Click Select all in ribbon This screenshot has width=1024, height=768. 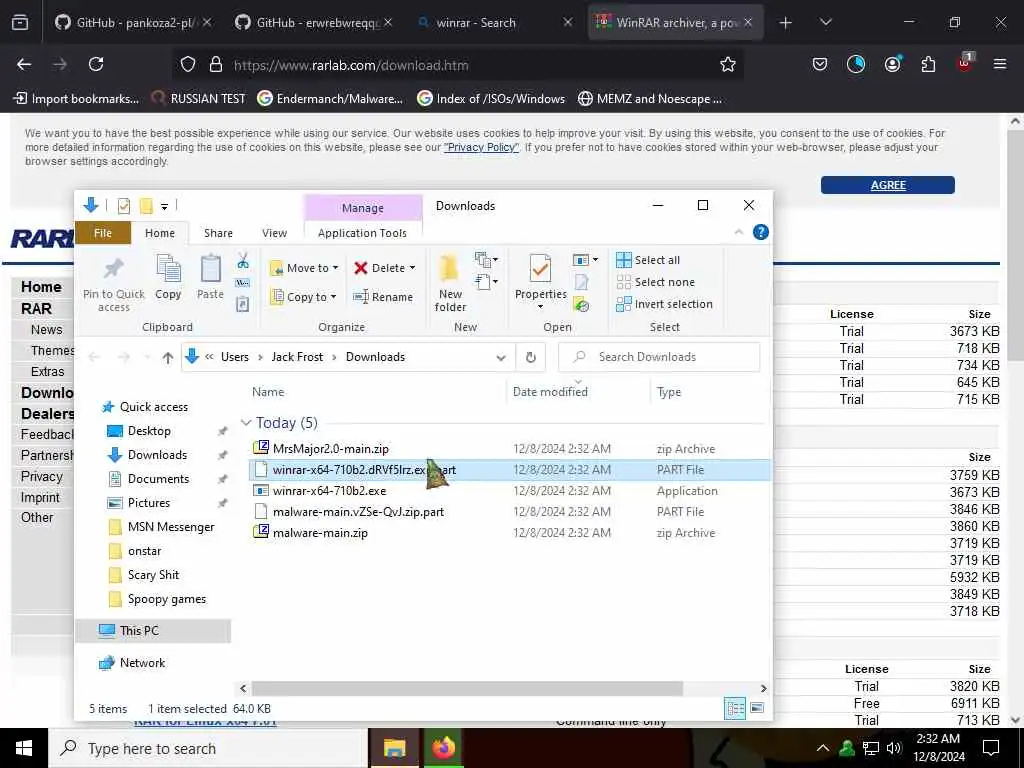pos(648,260)
